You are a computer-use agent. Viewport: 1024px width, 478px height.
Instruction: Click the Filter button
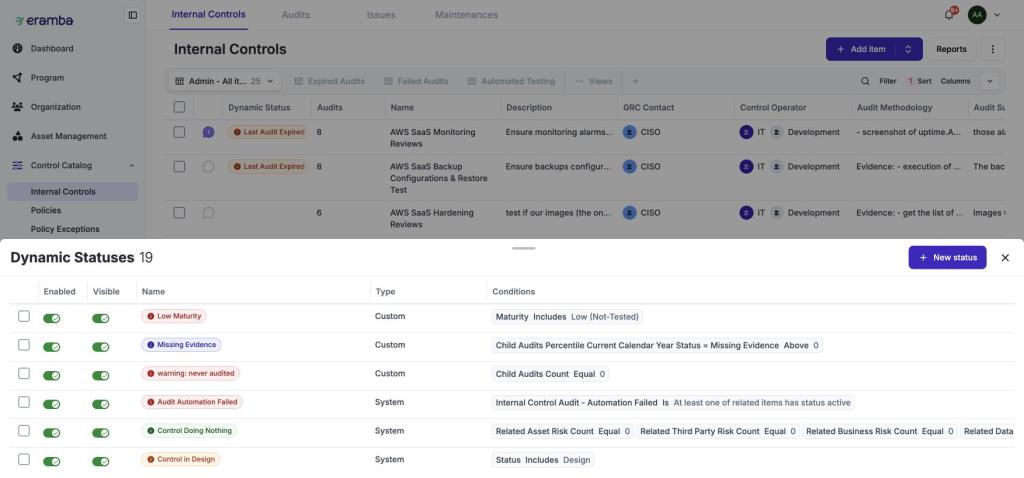[888, 81]
